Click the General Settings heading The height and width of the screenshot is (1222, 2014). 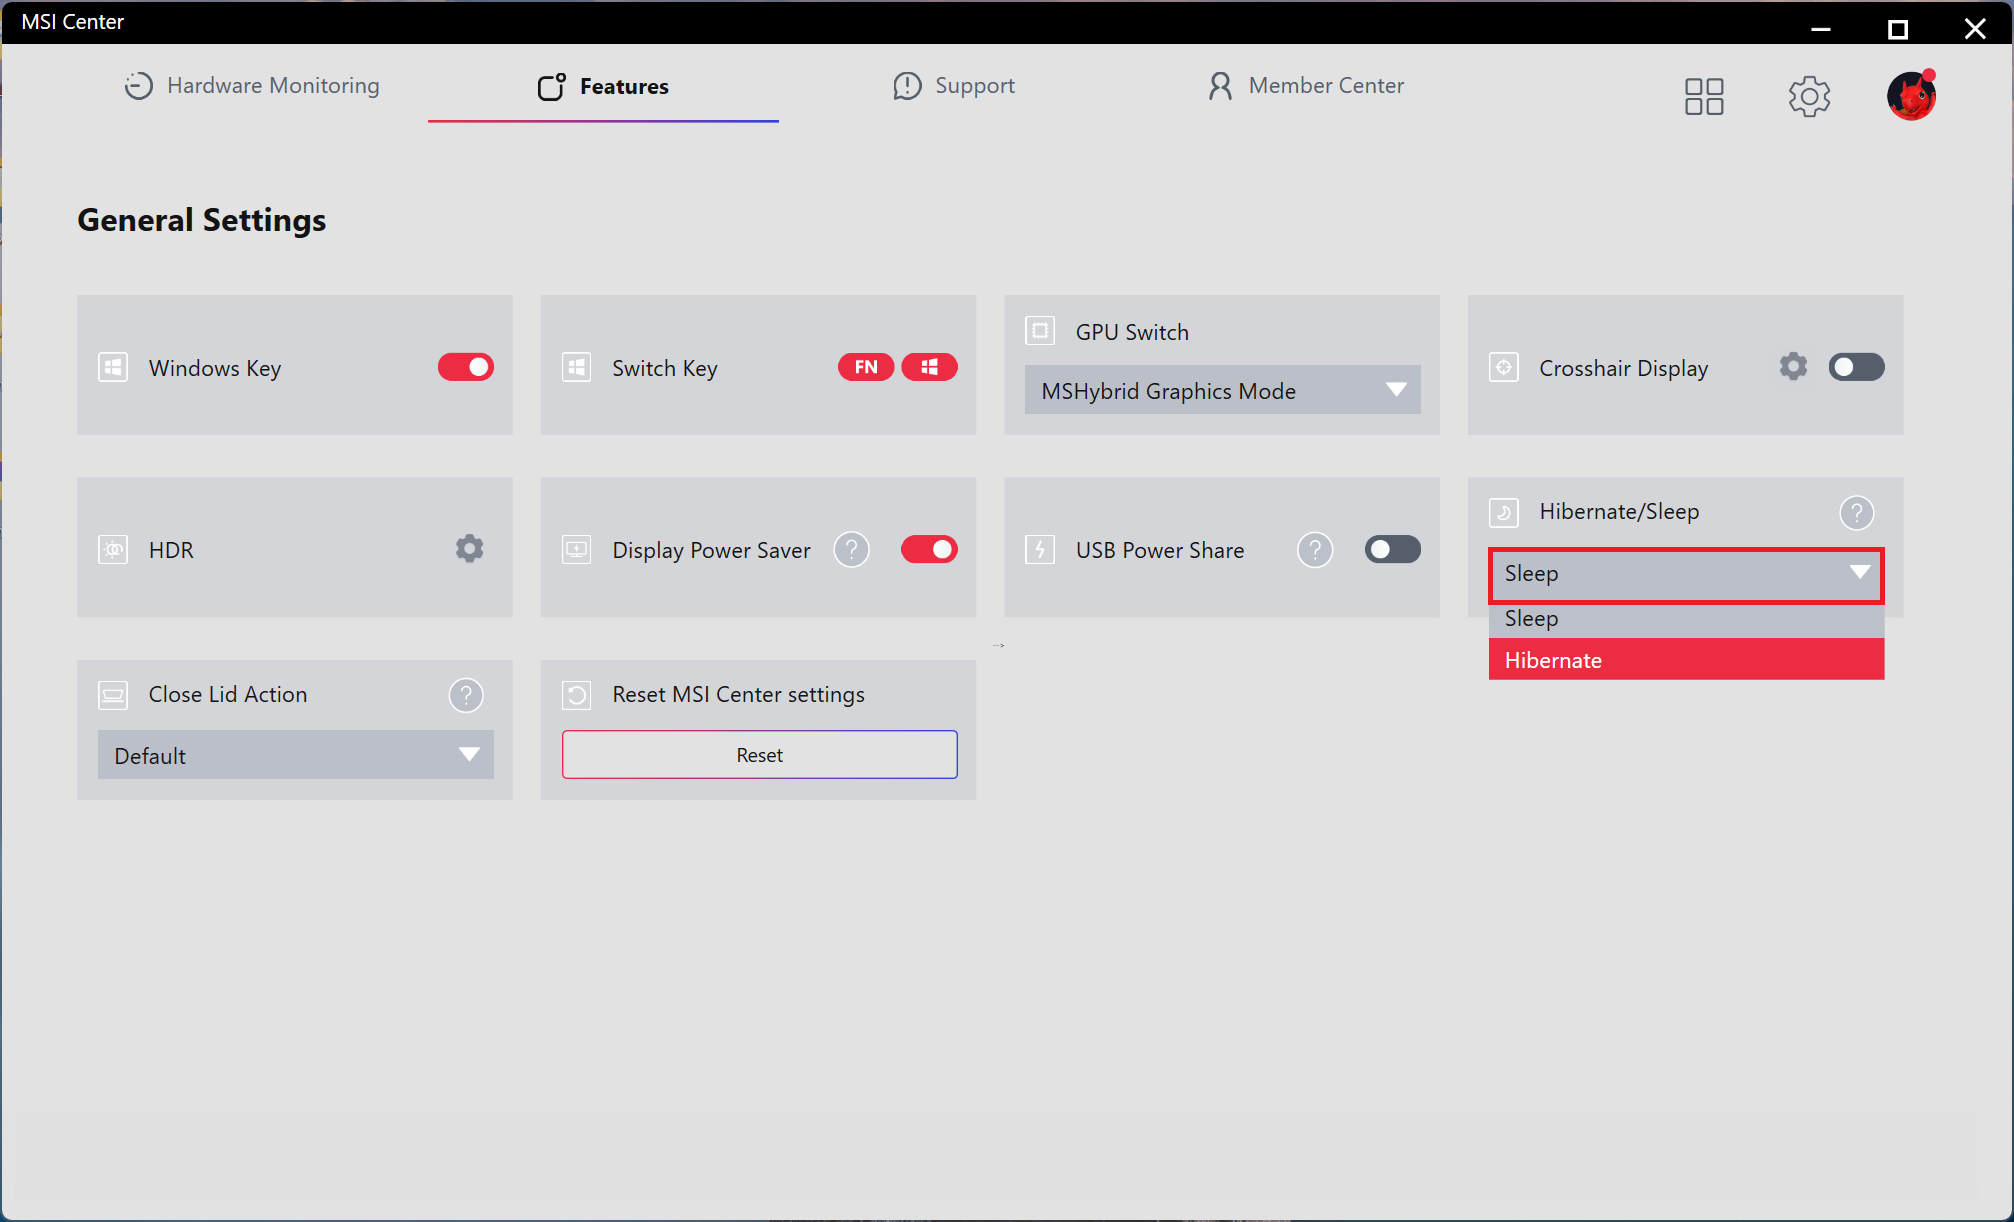click(x=202, y=220)
